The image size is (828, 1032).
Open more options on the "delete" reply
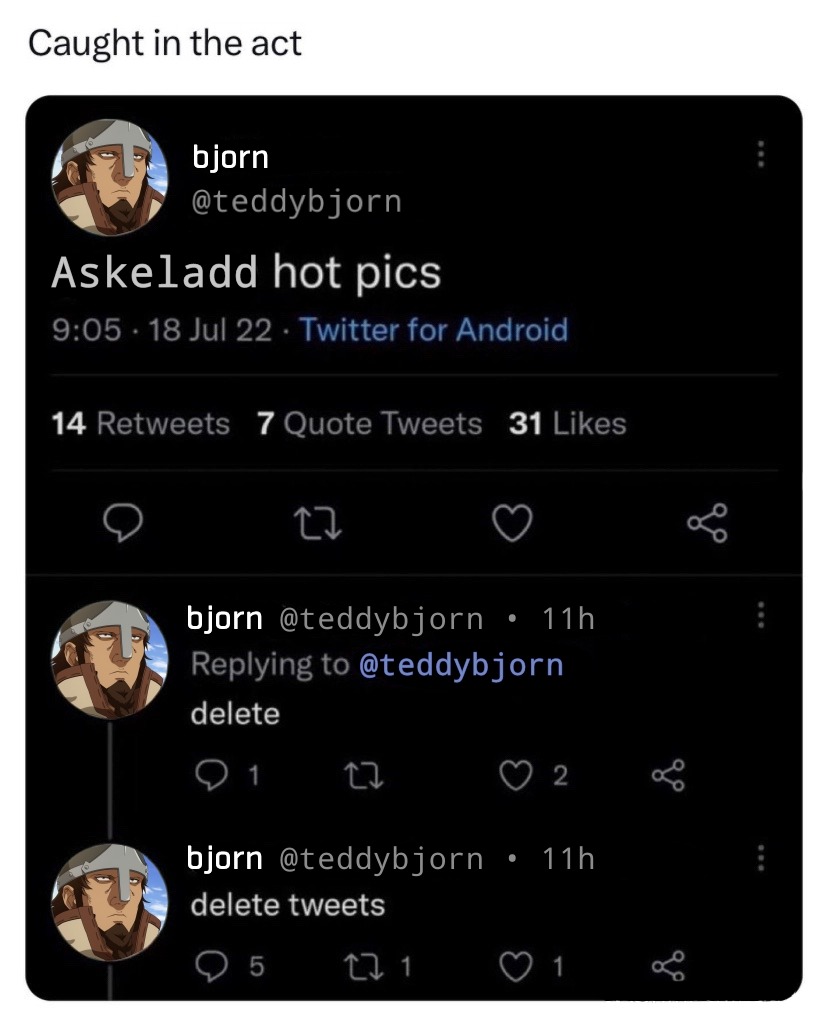coord(760,614)
